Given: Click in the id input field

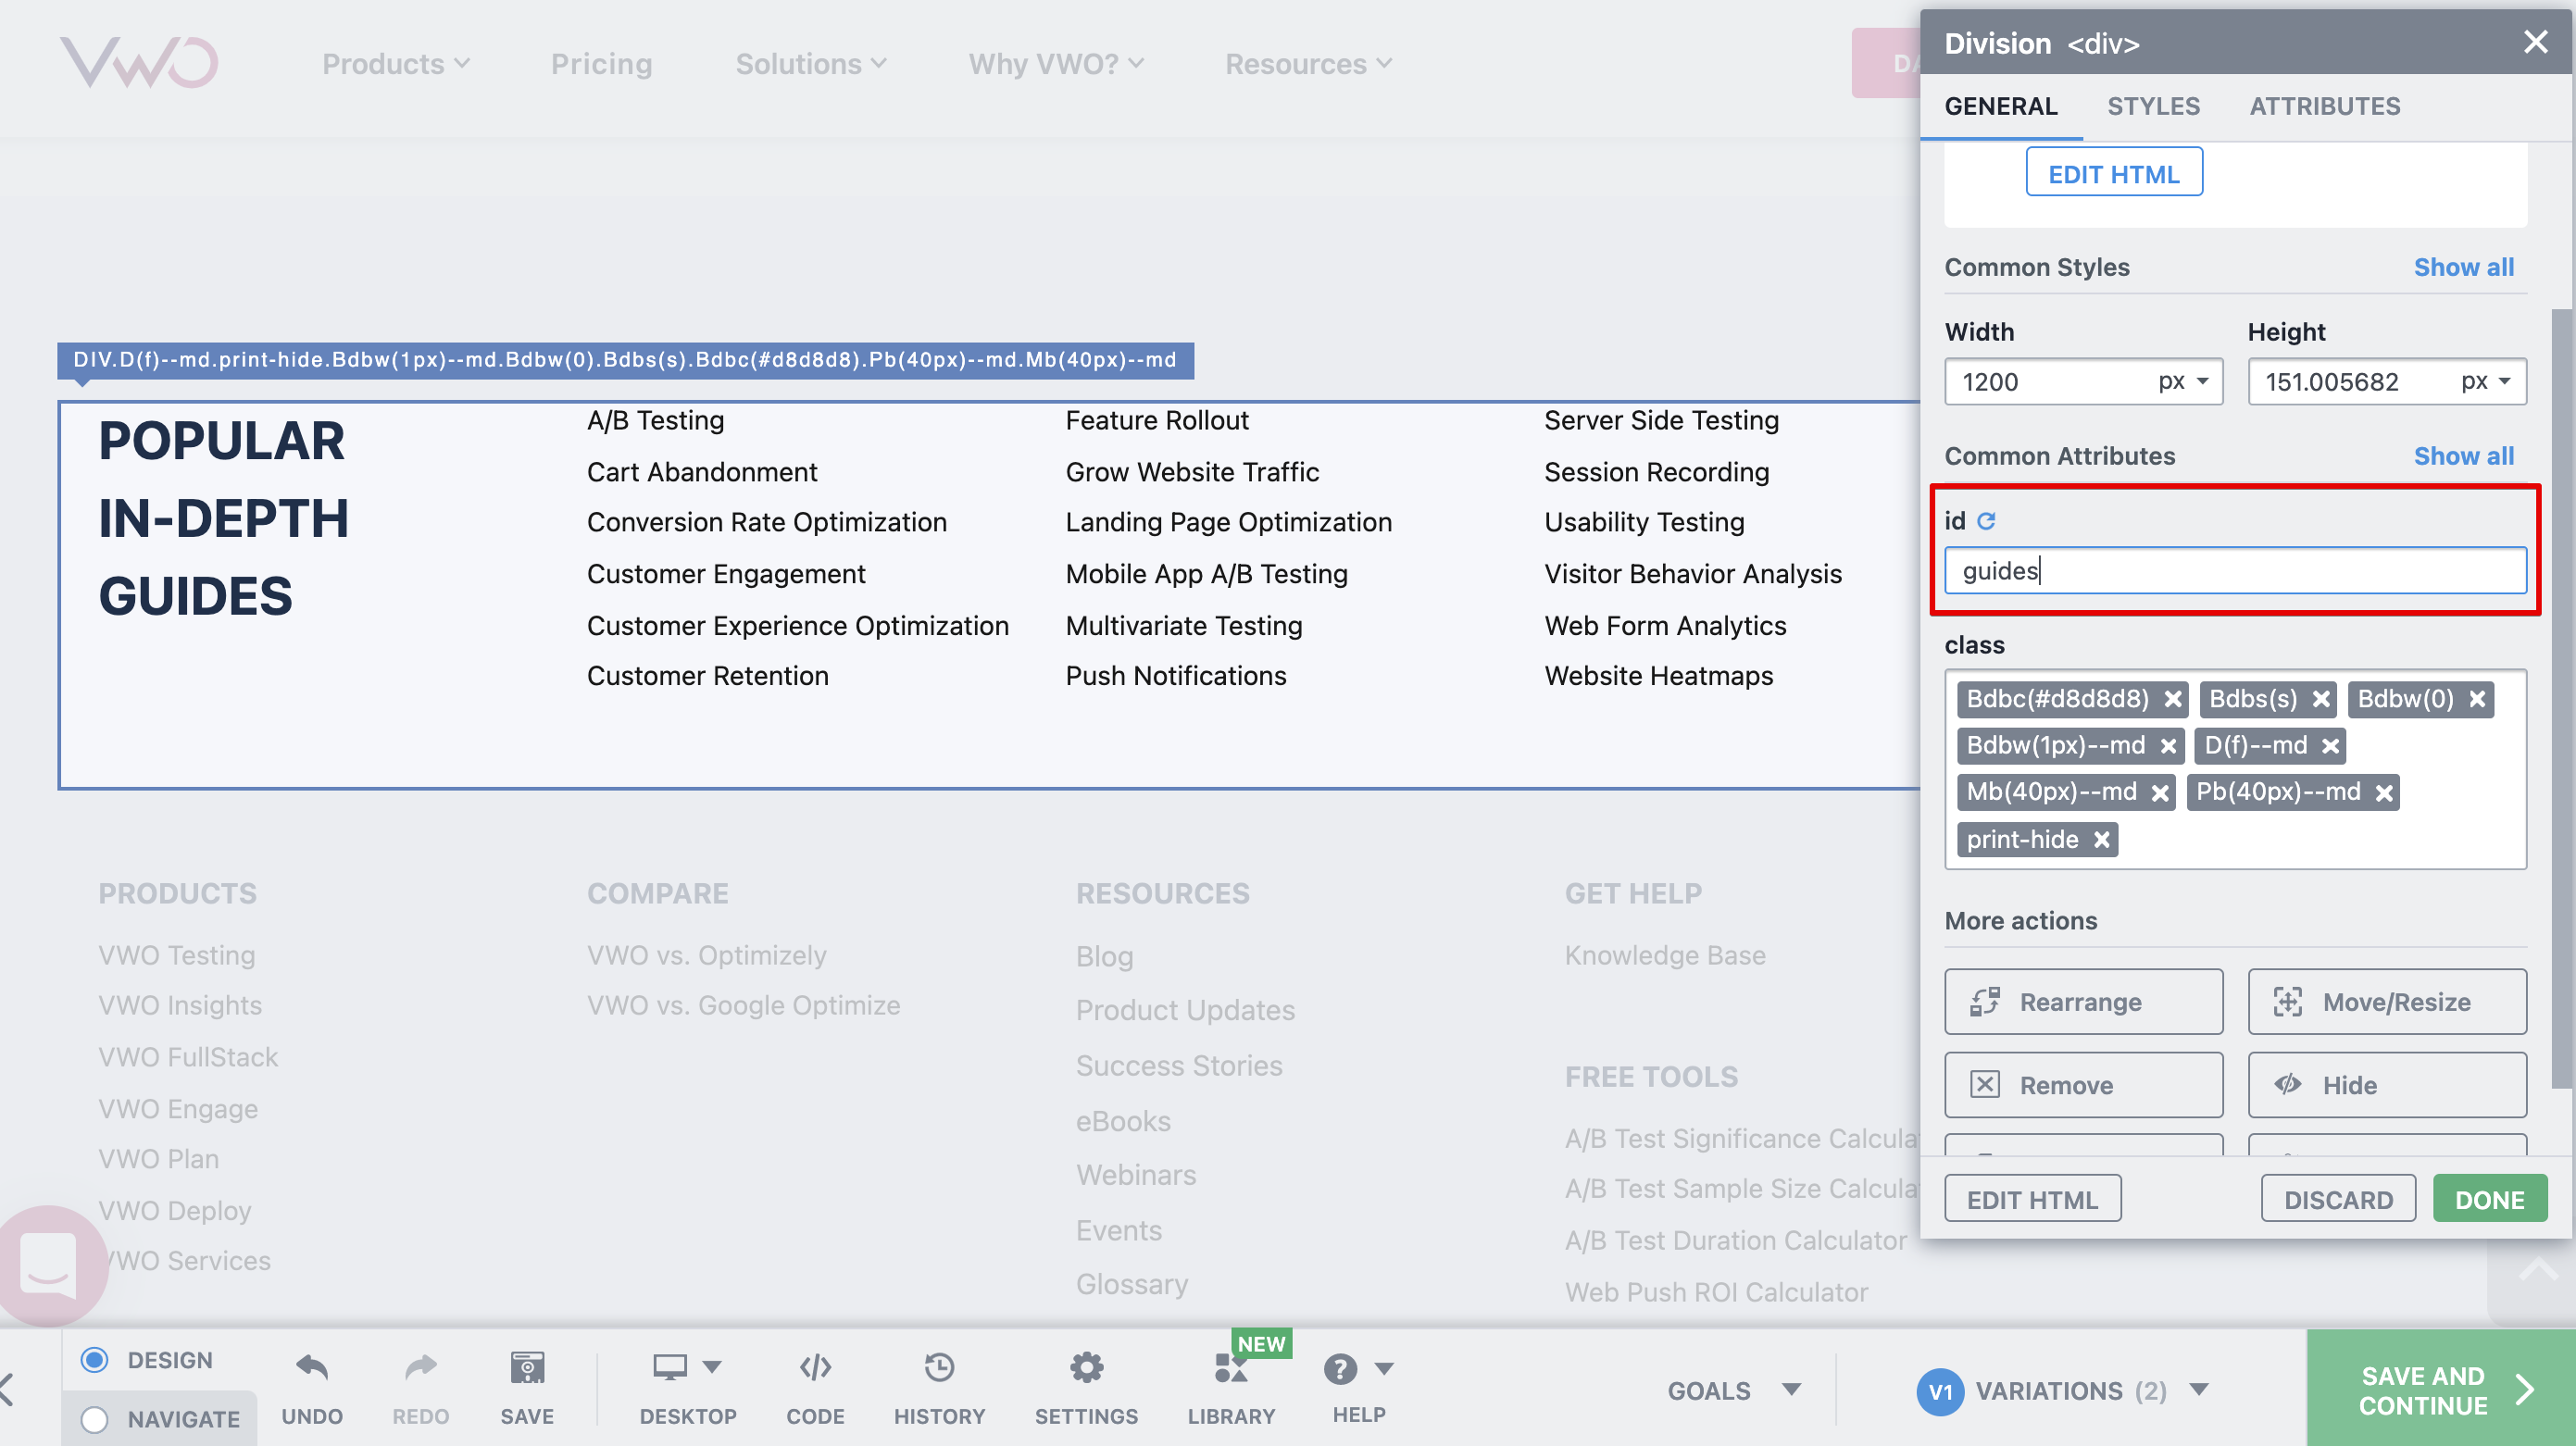Looking at the screenshot, I should click(x=2234, y=570).
